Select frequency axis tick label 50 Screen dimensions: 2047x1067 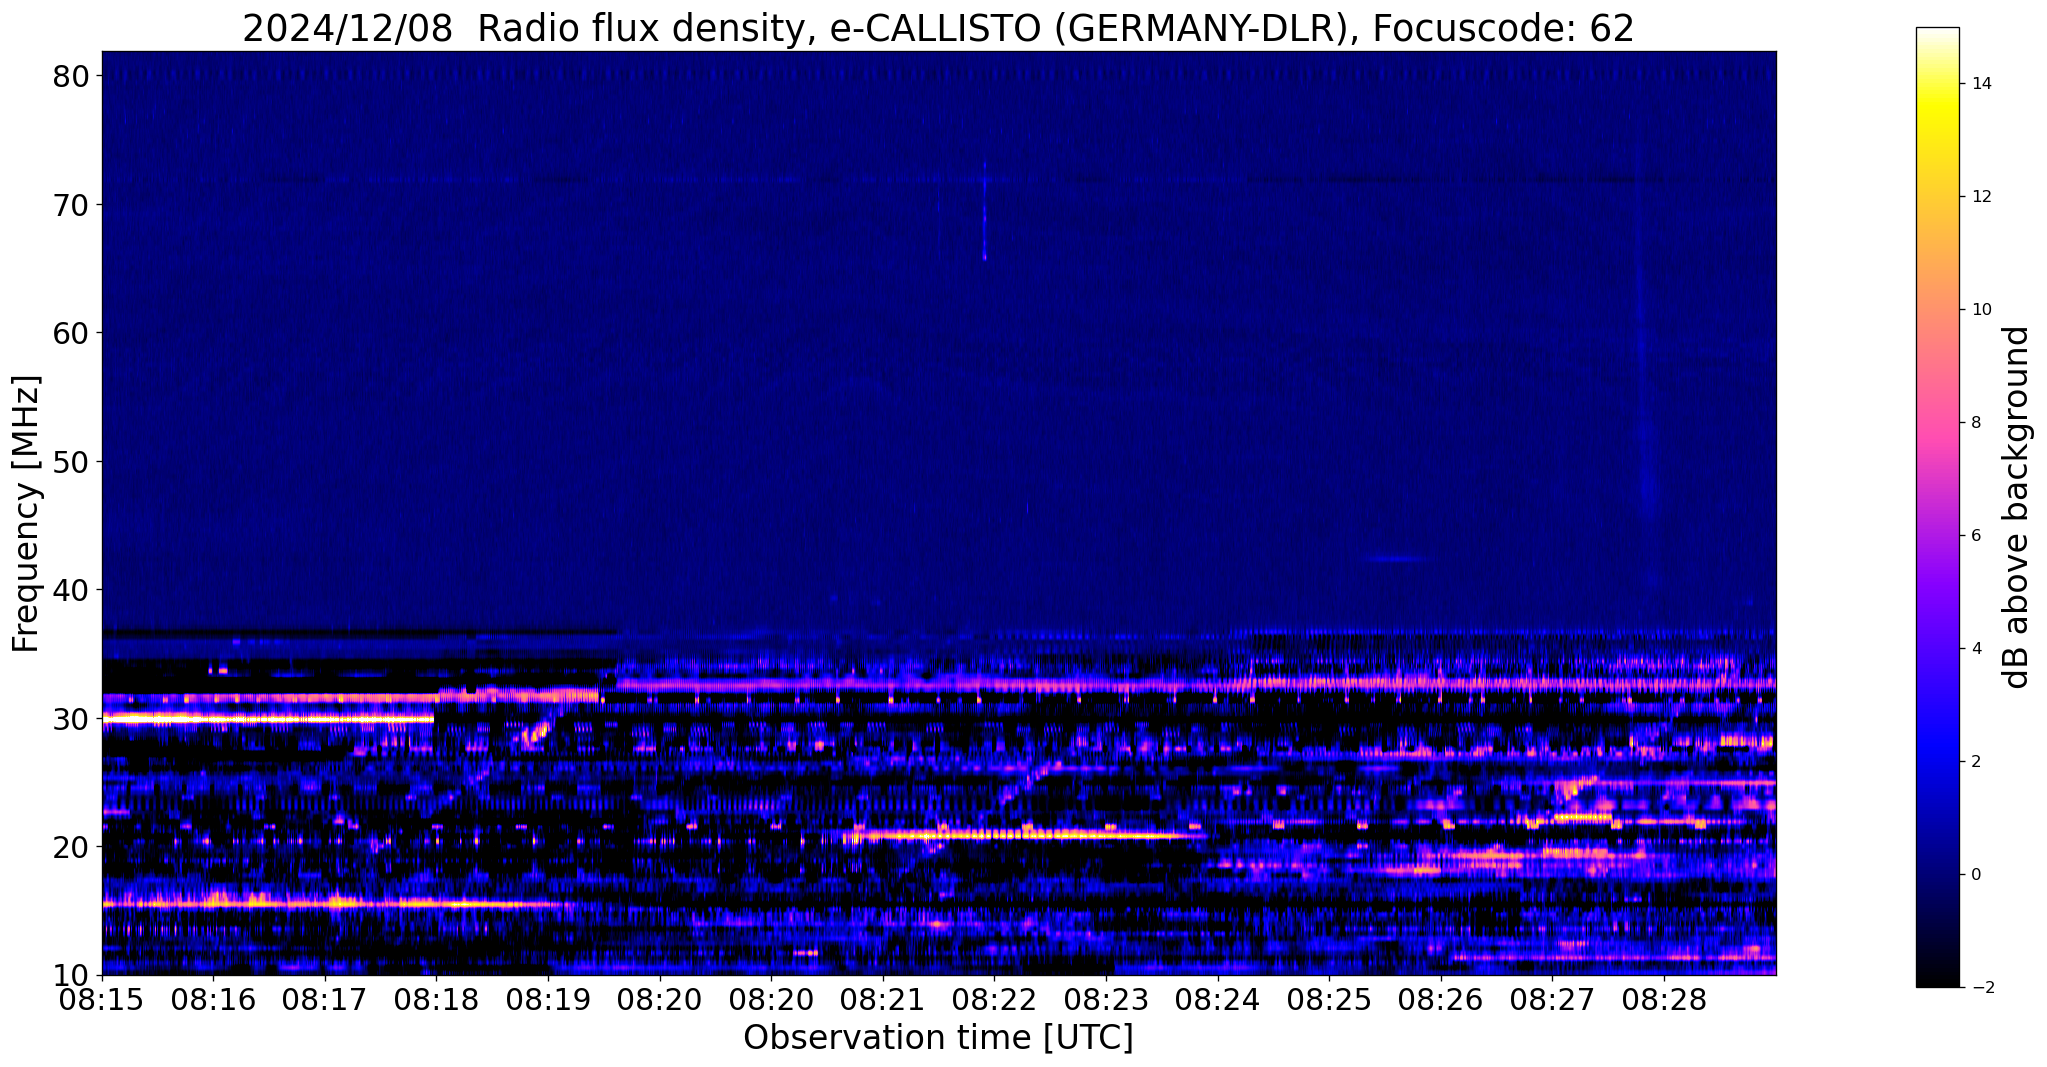pos(72,462)
